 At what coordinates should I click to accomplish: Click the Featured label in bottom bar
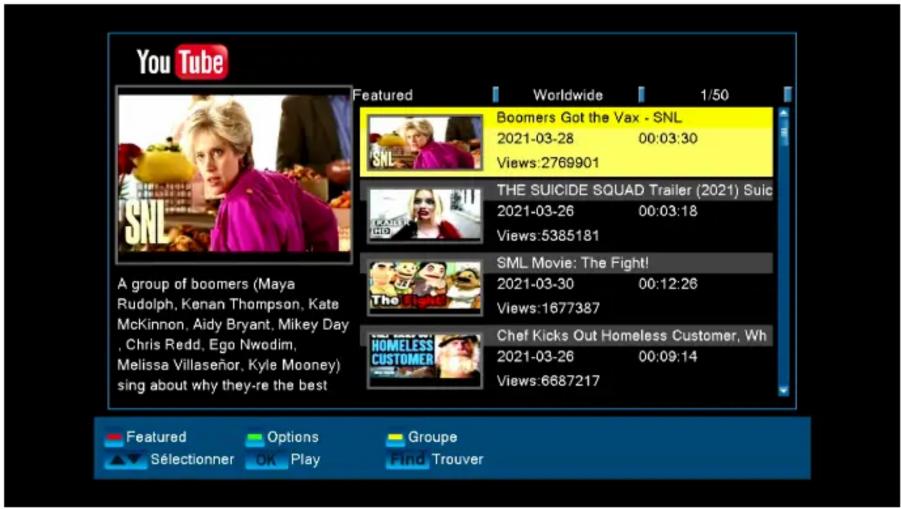tap(156, 437)
